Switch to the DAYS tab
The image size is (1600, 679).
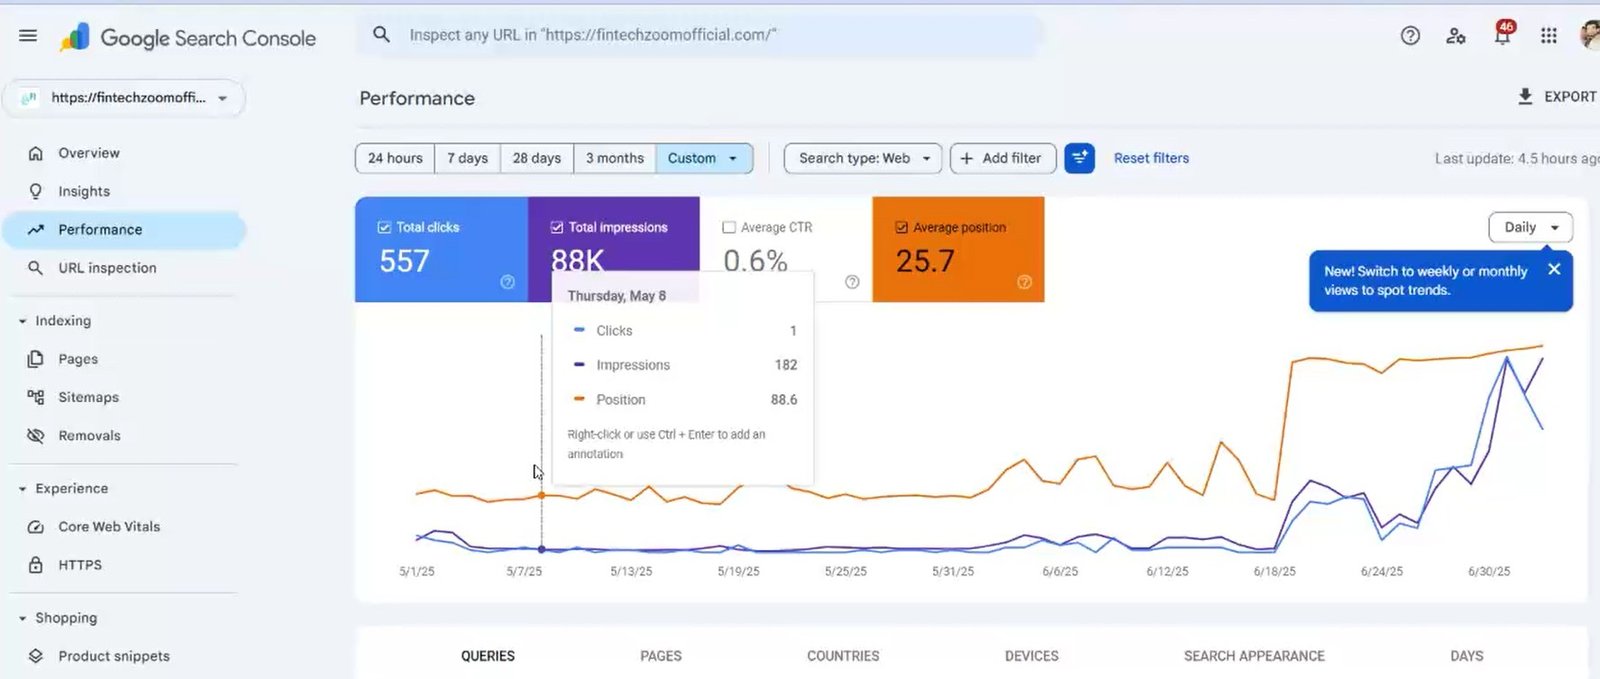tap(1467, 656)
